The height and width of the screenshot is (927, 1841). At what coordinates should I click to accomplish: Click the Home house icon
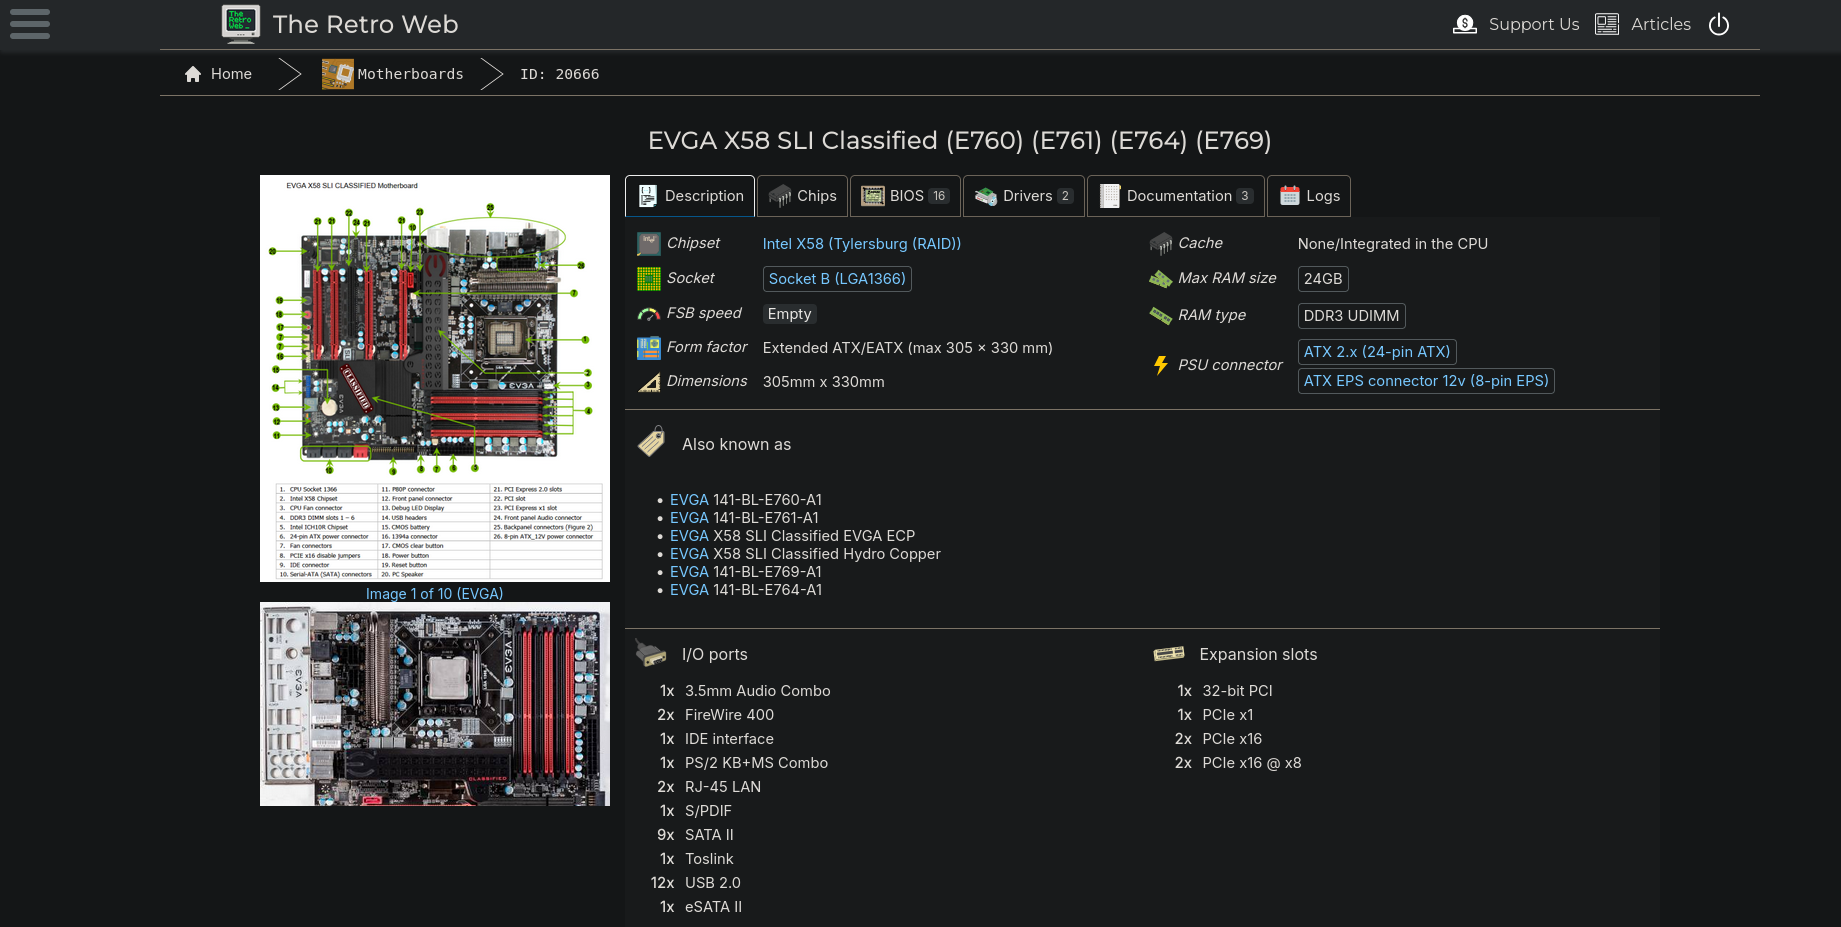(x=193, y=74)
